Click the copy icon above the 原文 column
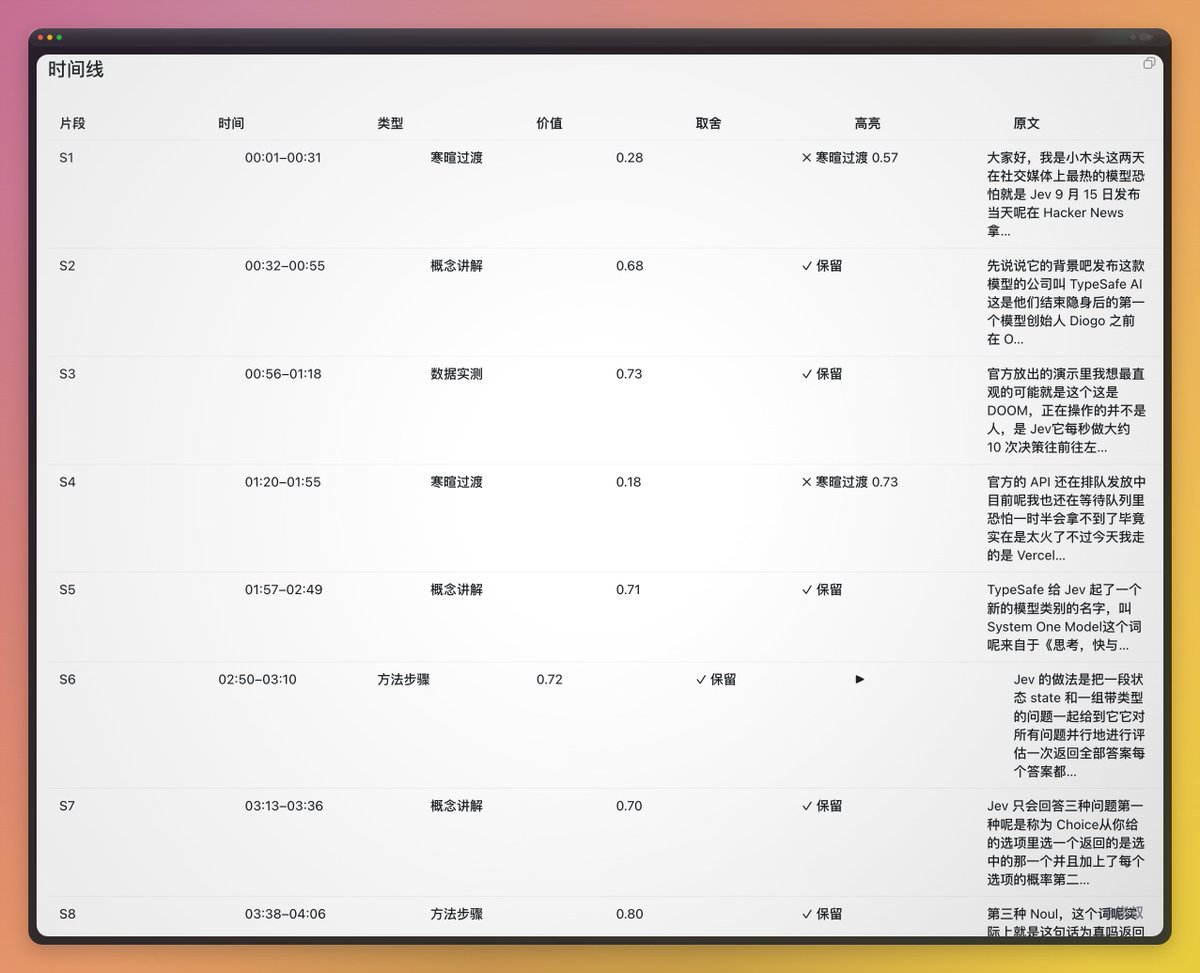This screenshot has width=1200, height=973. click(1149, 63)
